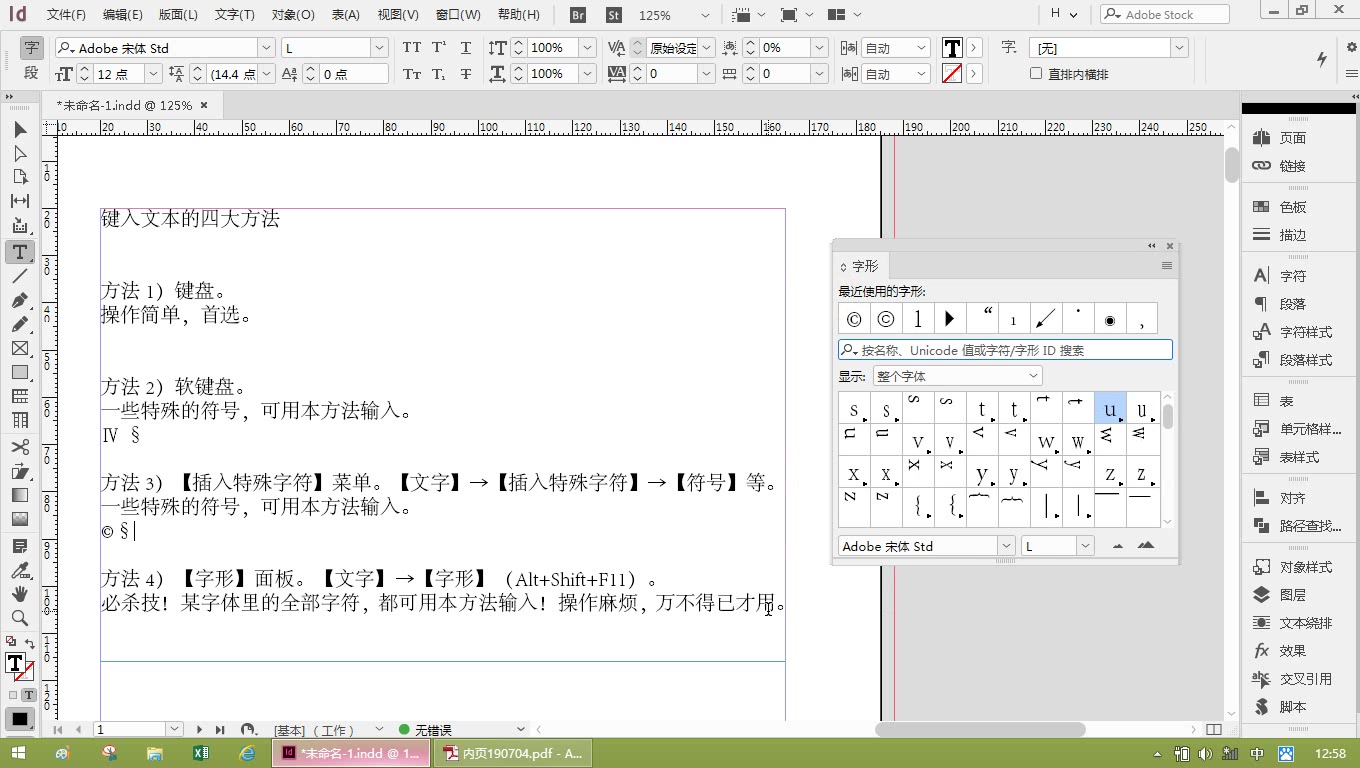Select the Pen tool
Image resolution: width=1360 pixels, height=768 pixels.
20,300
